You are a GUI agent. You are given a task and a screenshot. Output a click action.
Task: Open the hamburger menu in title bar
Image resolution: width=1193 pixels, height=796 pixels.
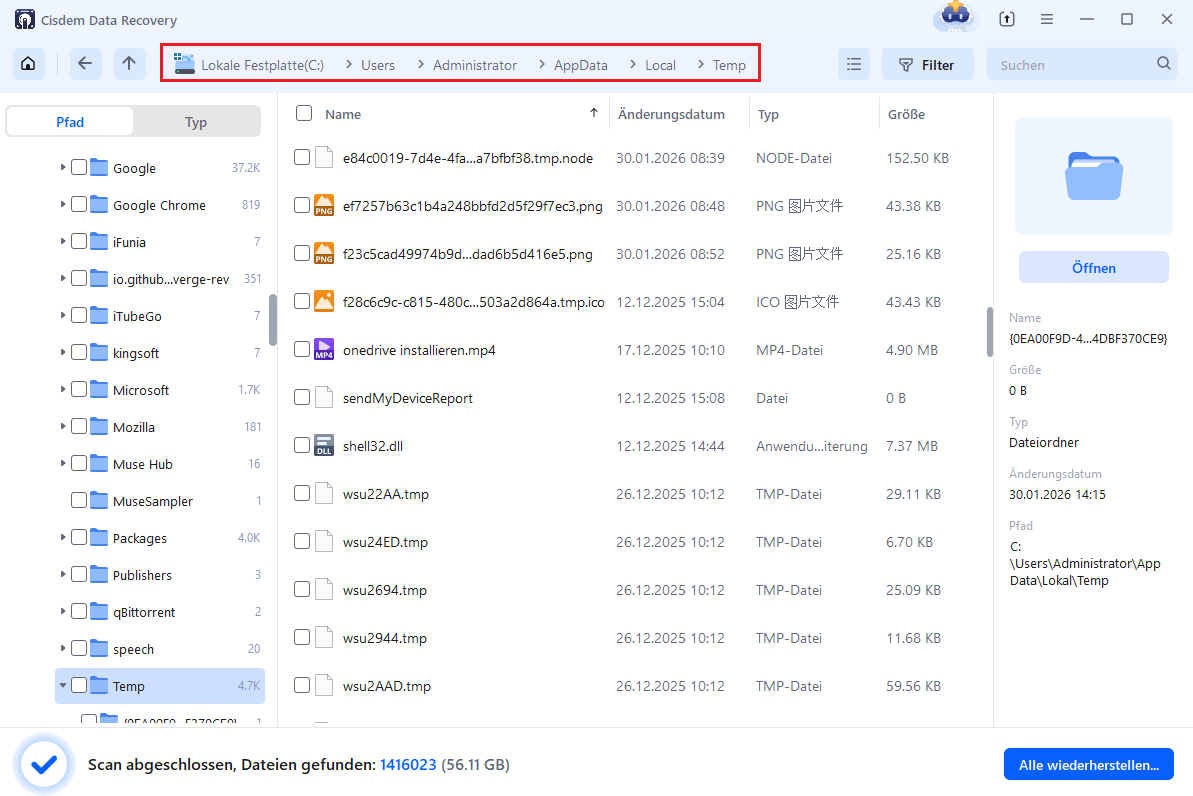1046,19
